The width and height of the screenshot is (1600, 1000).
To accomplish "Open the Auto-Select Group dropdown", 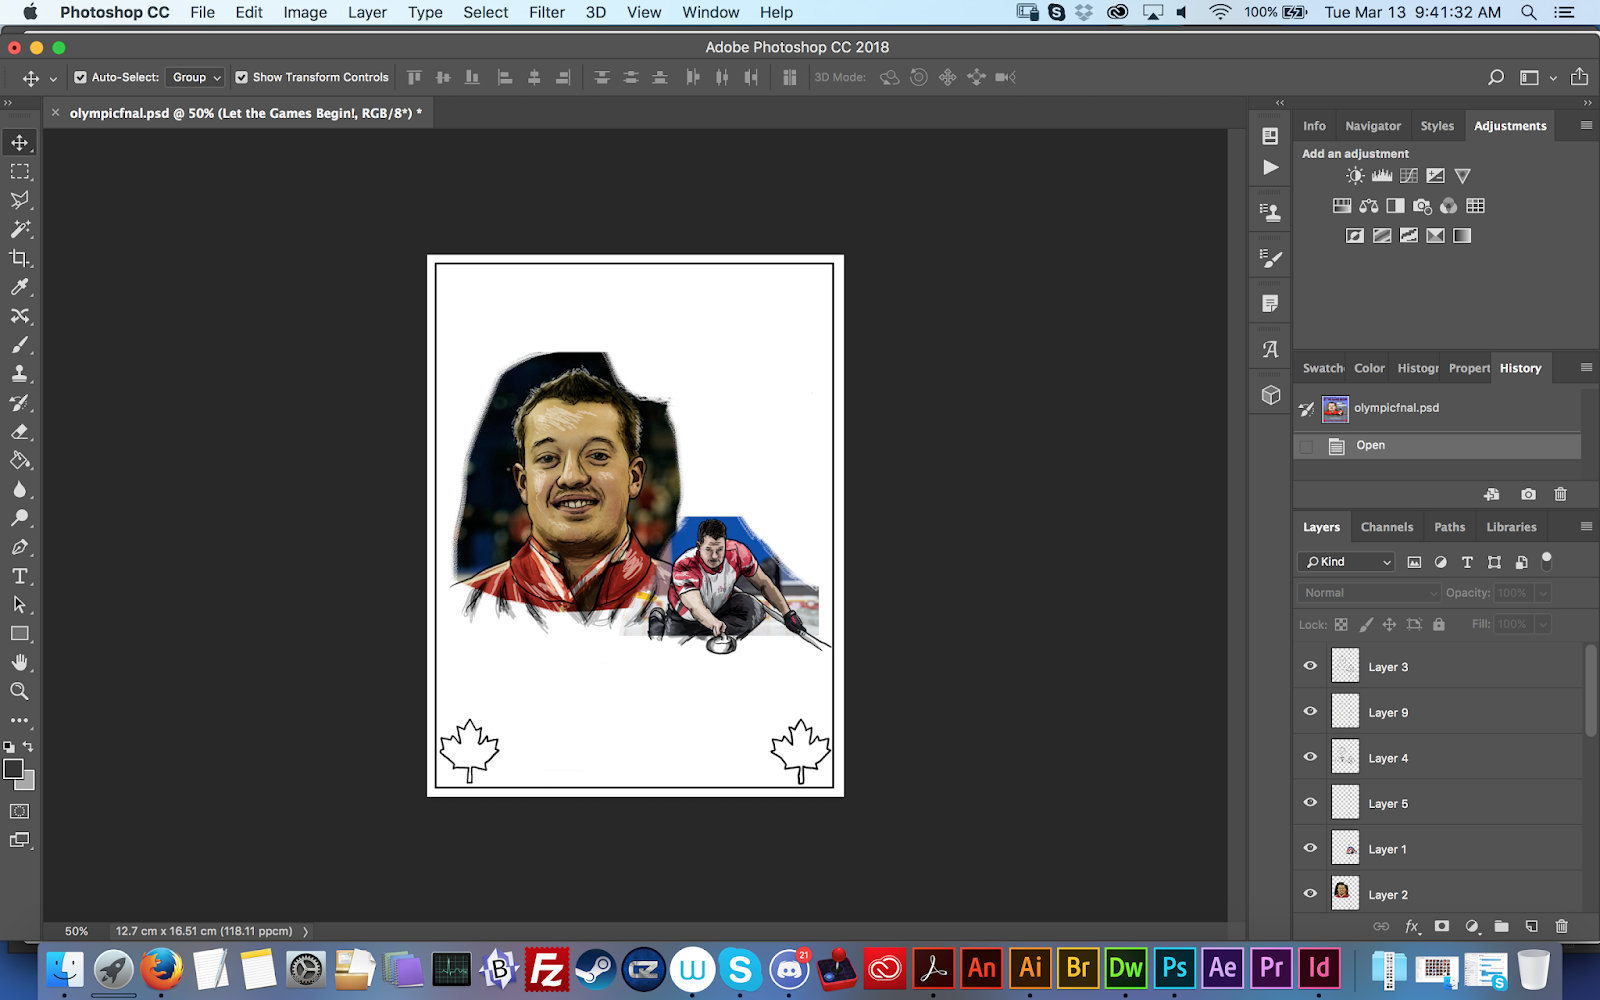I will 196,77.
